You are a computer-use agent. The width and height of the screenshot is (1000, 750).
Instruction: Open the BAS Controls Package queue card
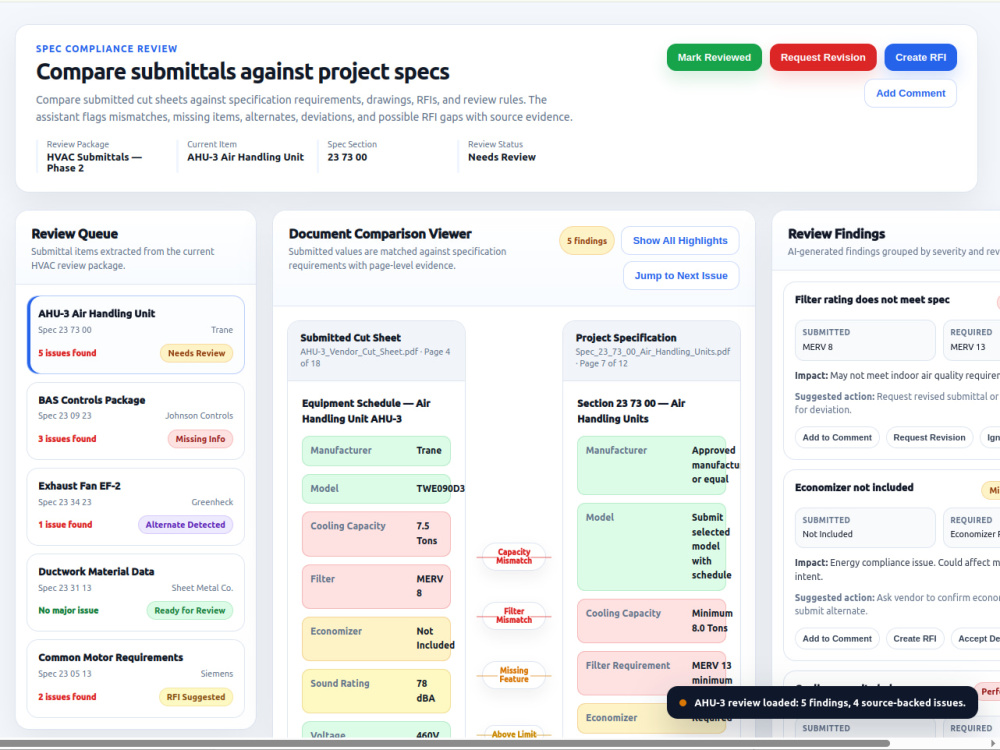pos(136,421)
